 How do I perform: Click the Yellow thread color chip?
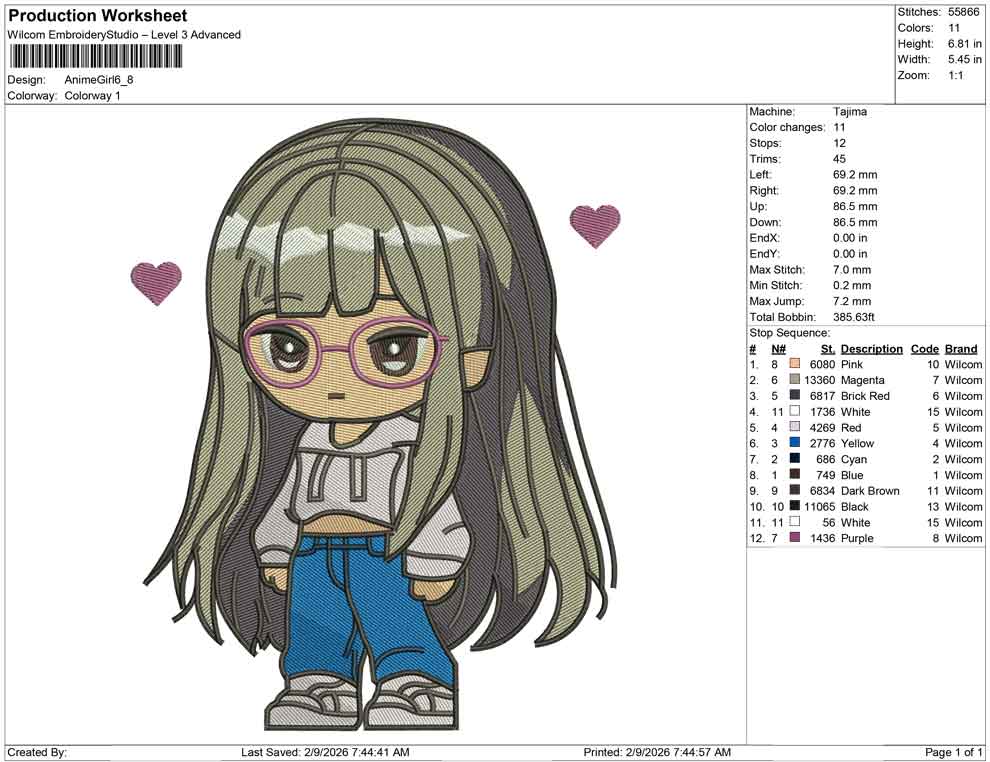(795, 443)
